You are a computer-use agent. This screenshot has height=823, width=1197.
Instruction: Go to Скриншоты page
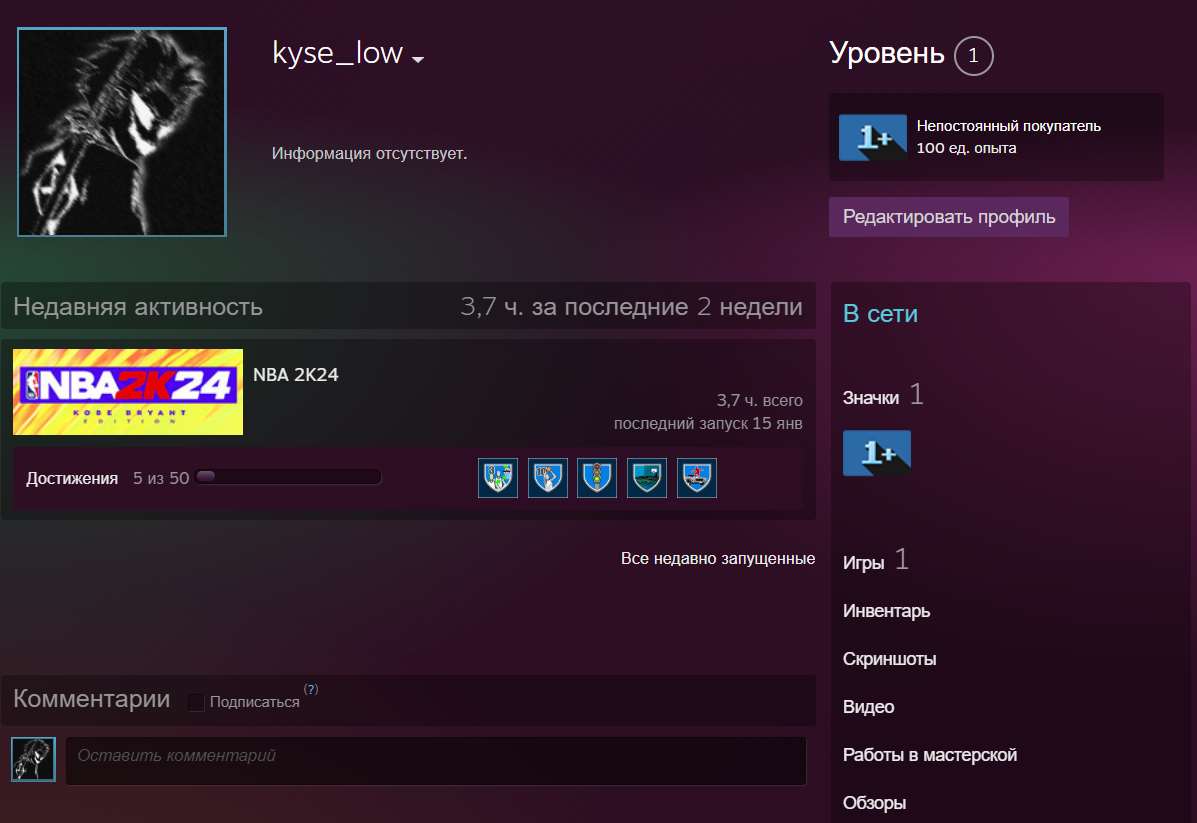(x=888, y=659)
